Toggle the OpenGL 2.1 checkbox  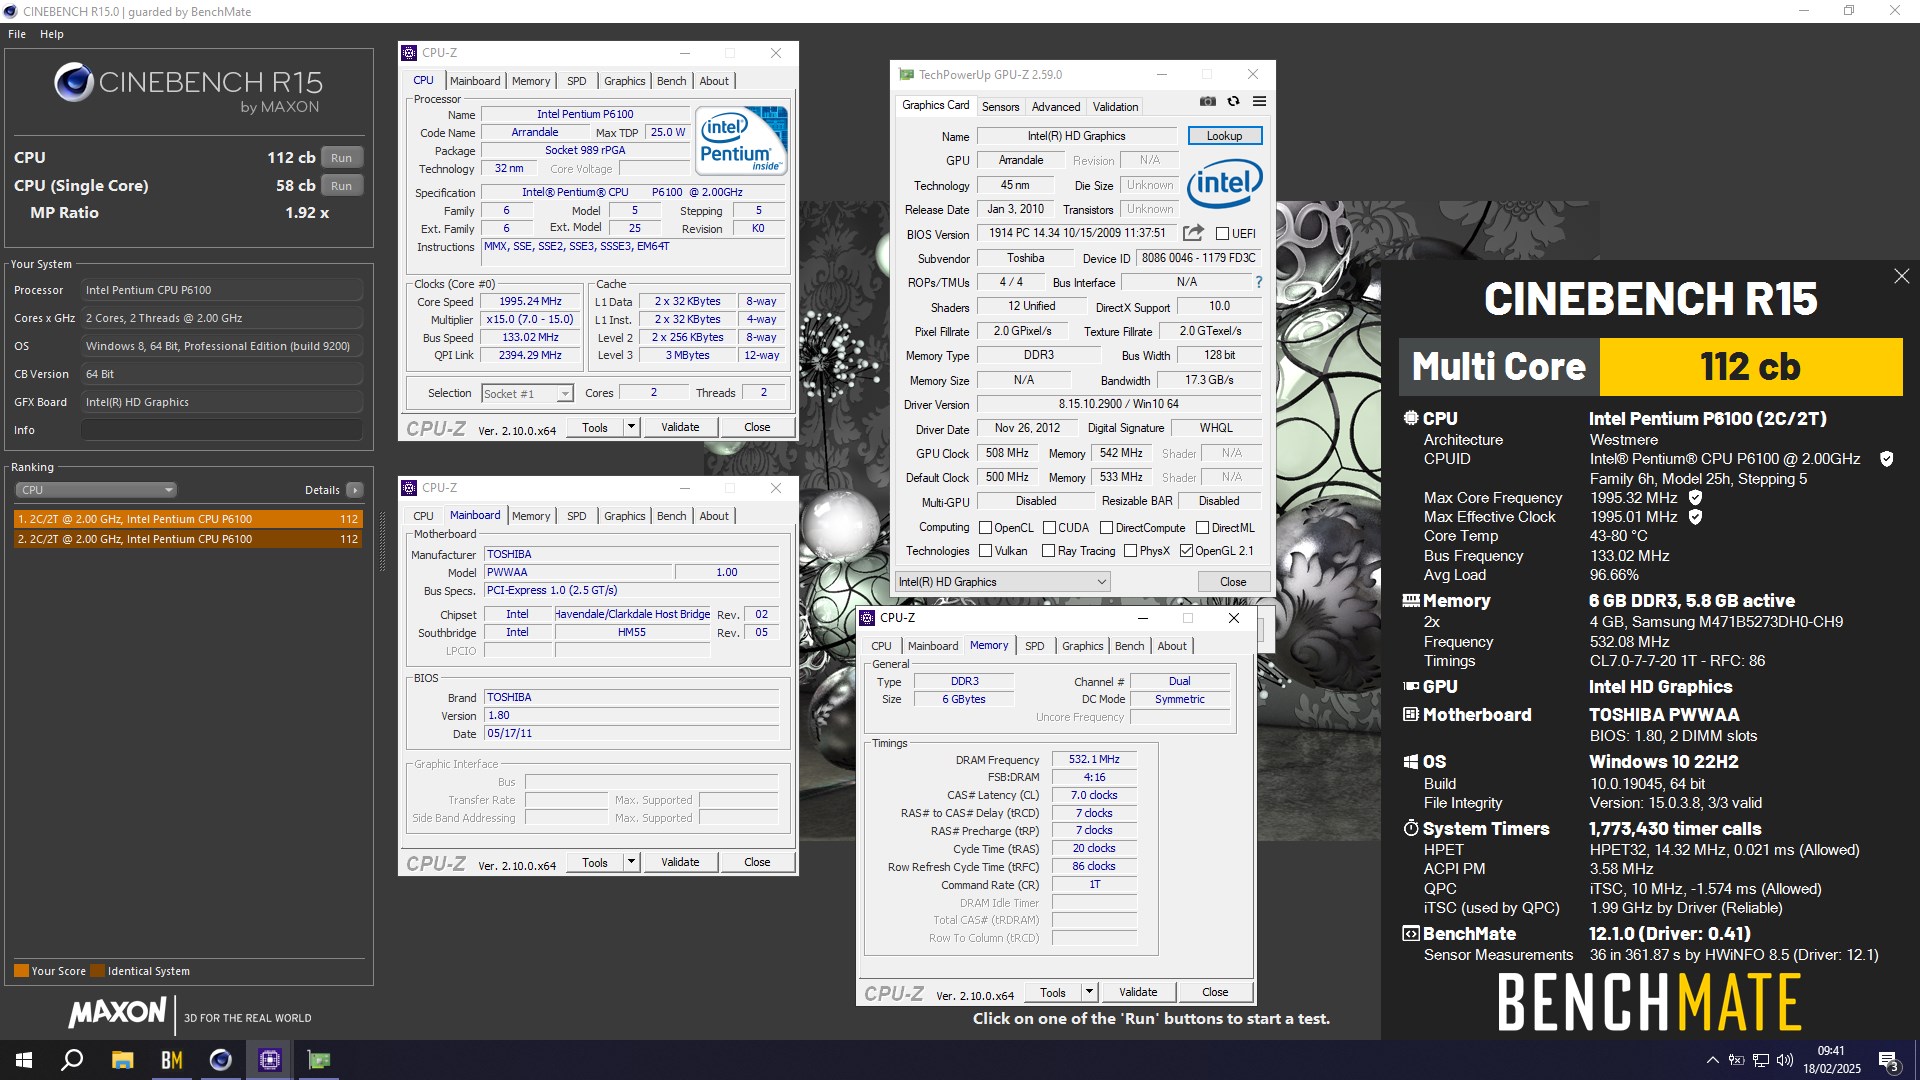(1186, 551)
